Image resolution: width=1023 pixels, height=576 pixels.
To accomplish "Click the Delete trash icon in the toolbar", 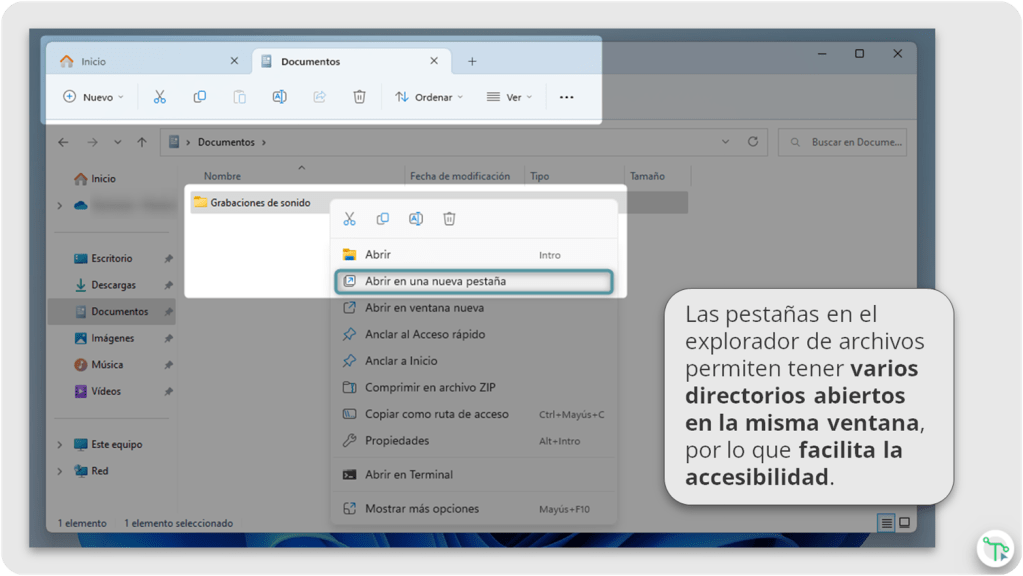I will point(359,97).
